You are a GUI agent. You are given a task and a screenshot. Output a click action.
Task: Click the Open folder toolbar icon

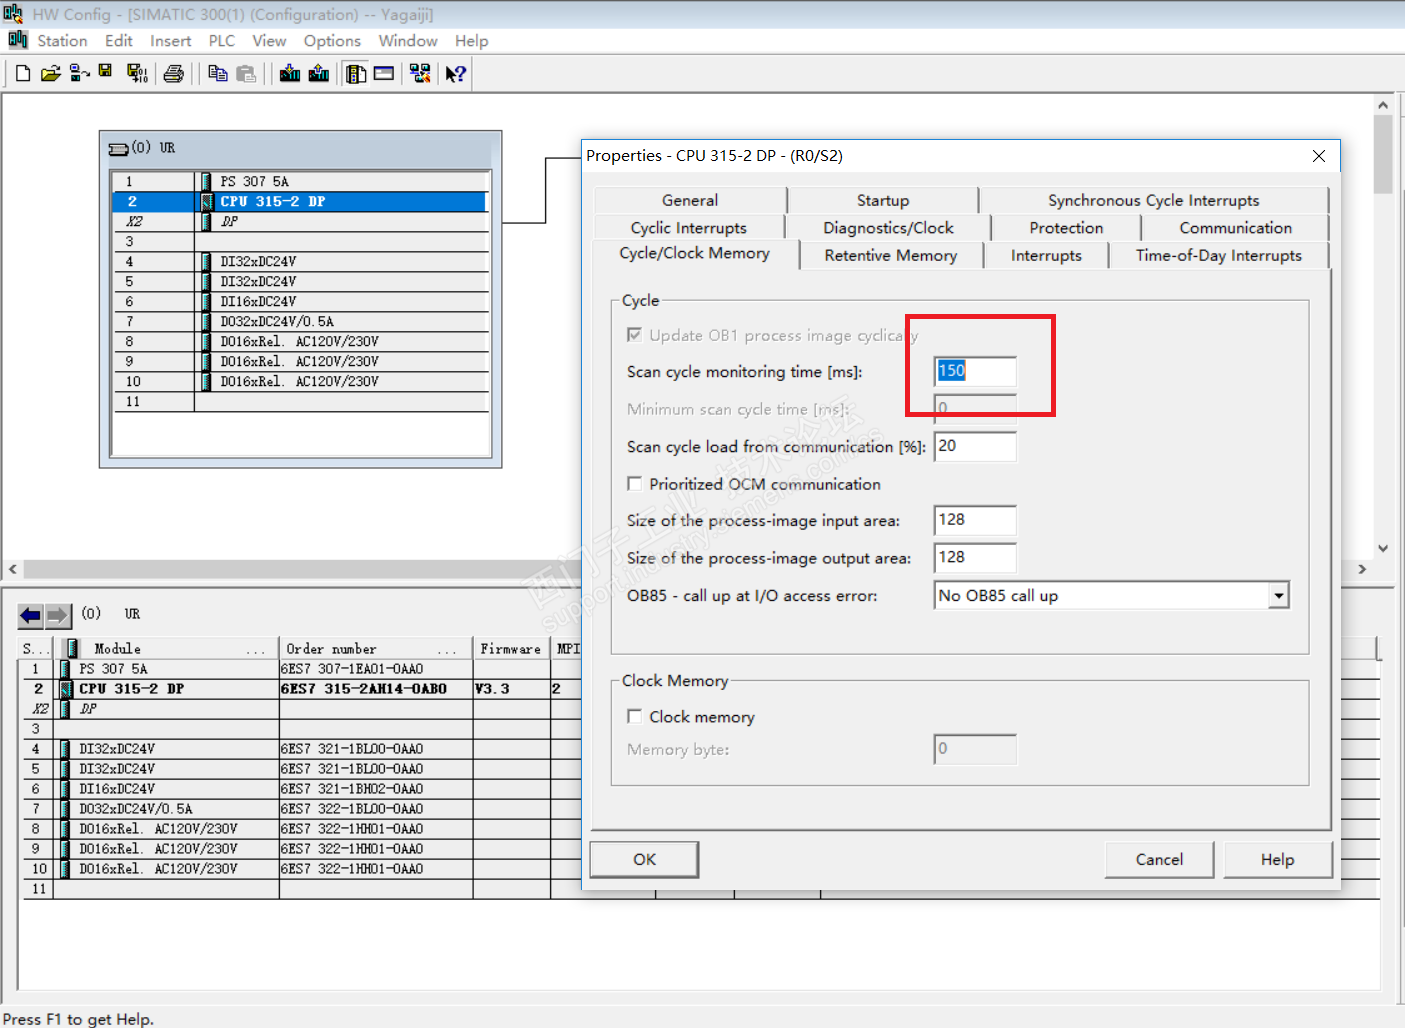51,74
